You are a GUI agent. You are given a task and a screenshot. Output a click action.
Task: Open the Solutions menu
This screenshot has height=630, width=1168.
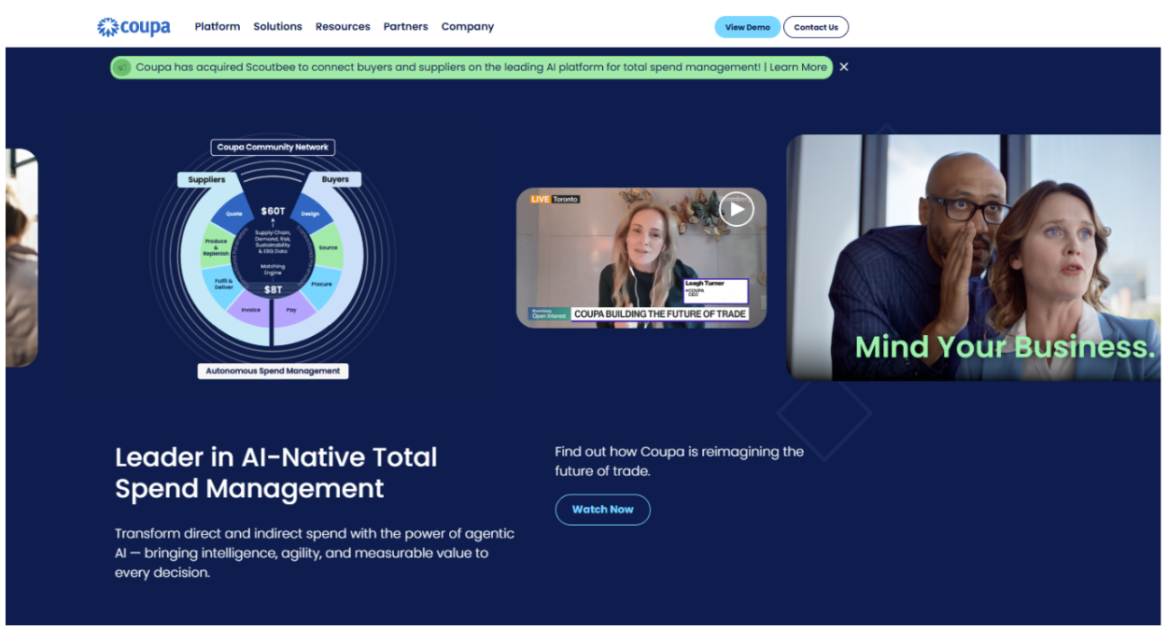click(277, 27)
